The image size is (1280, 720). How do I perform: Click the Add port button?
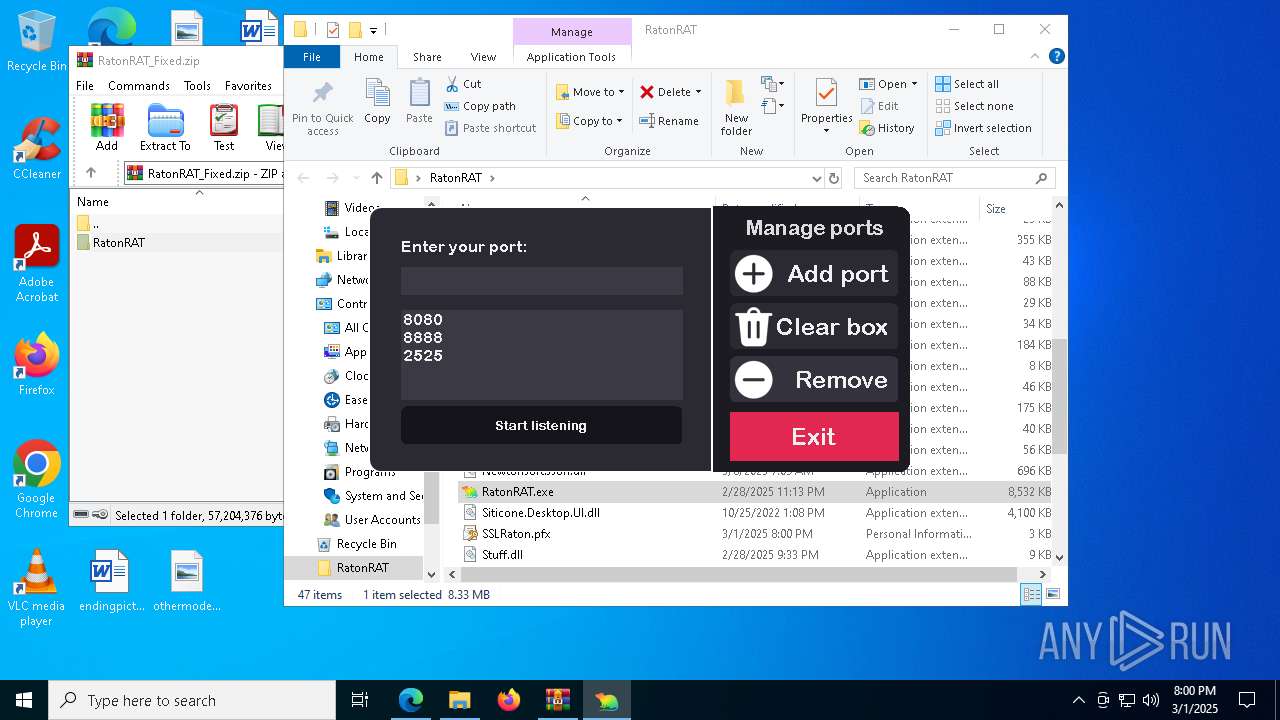pyautogui.click(x=813, y=273)
